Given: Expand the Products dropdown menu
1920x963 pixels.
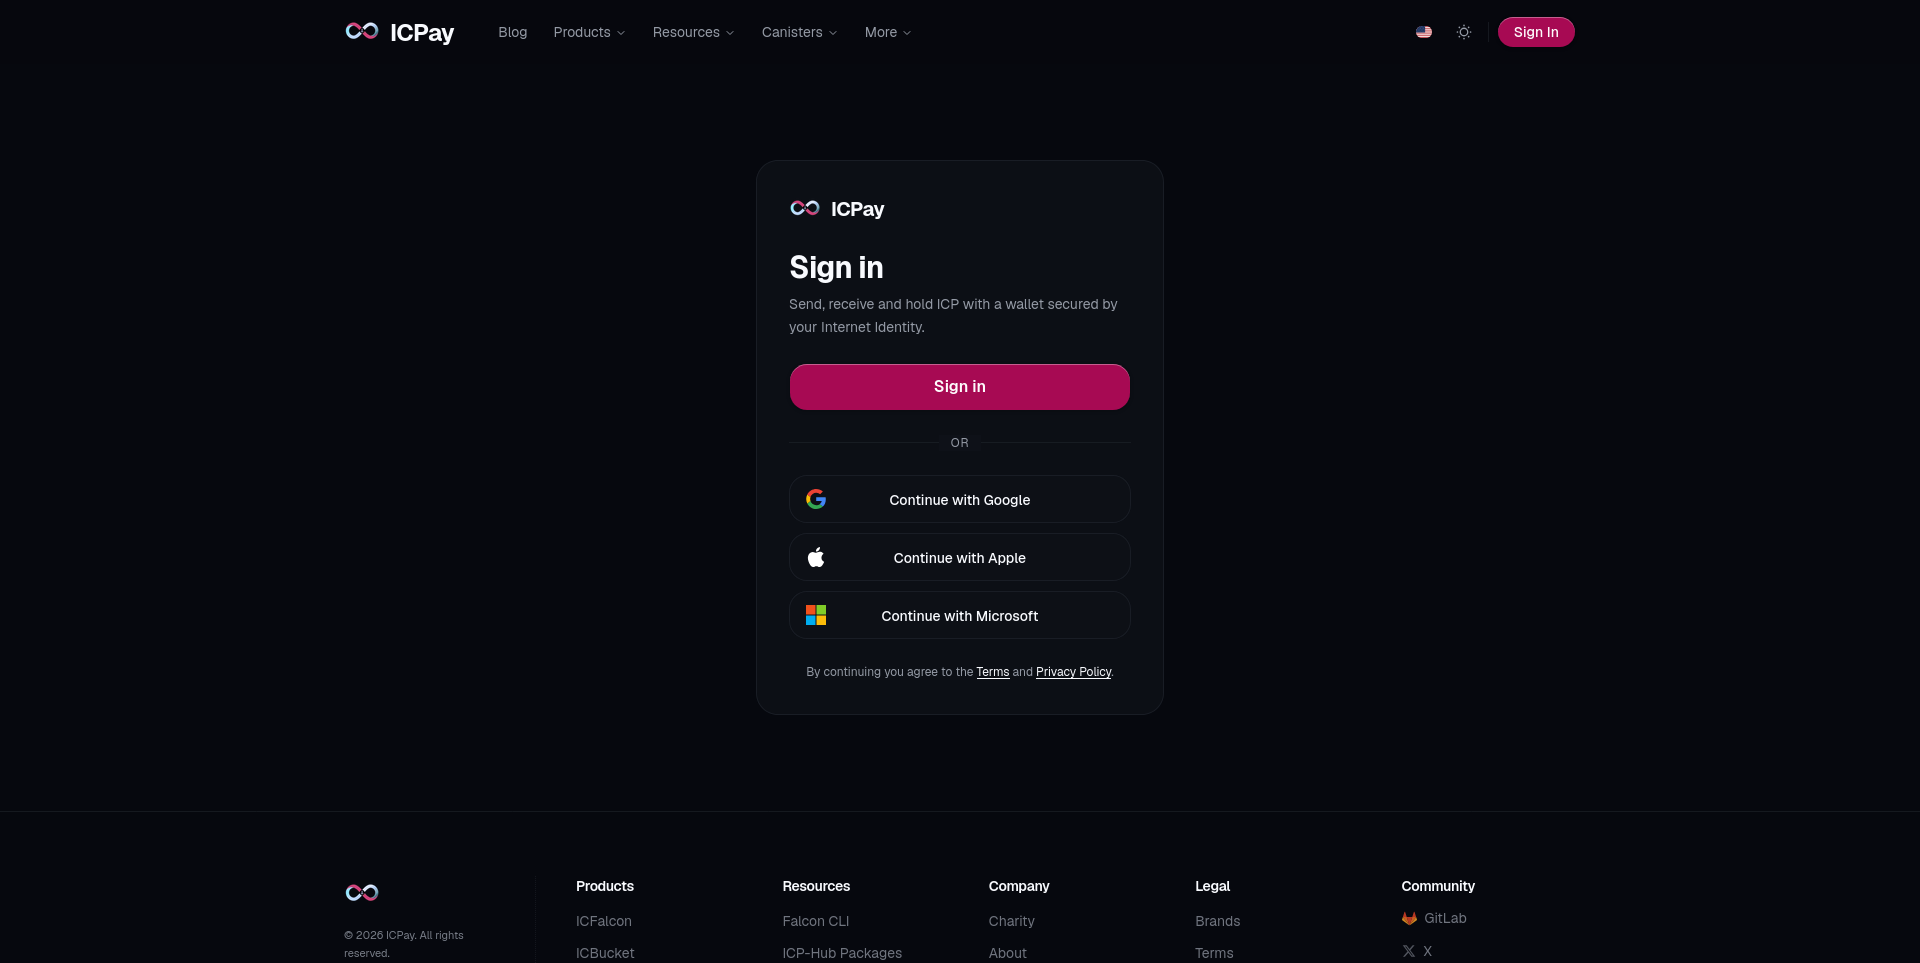Looking at the screenshot, I should tap(589, 32).
